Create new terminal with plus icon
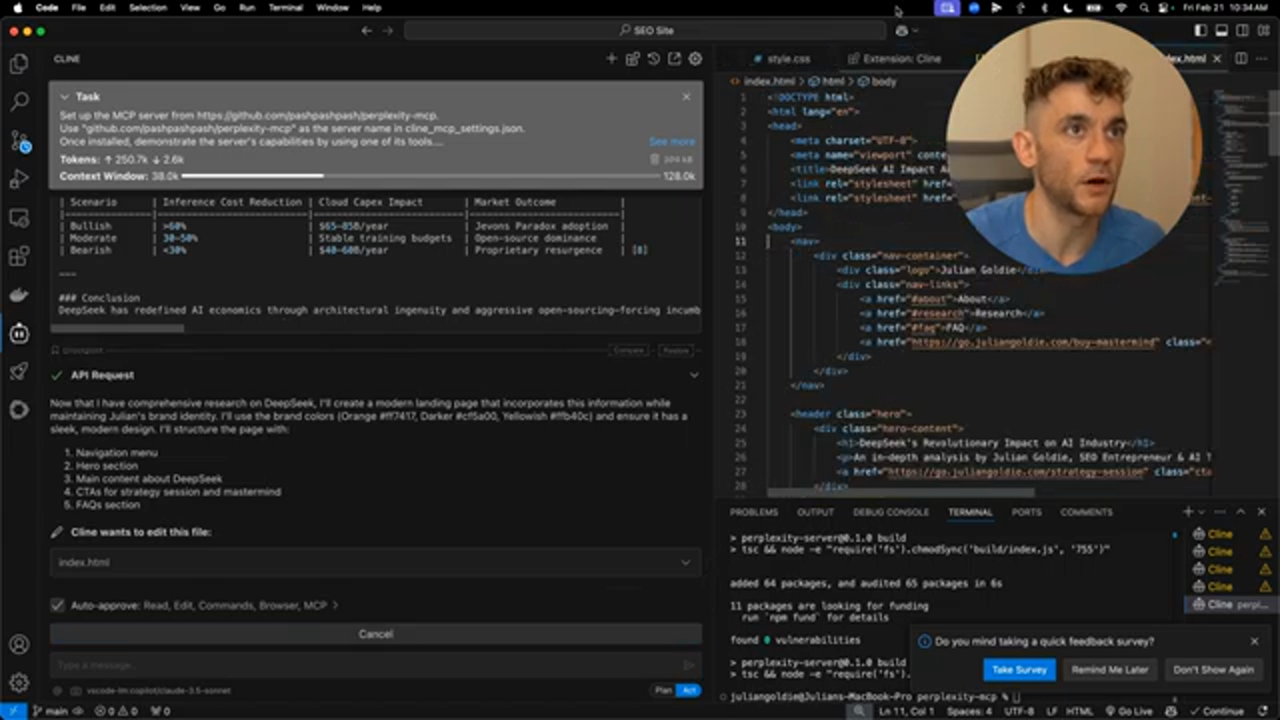Image resolution: width=1280 pixels, height=720 pixels. (1188, 512)
